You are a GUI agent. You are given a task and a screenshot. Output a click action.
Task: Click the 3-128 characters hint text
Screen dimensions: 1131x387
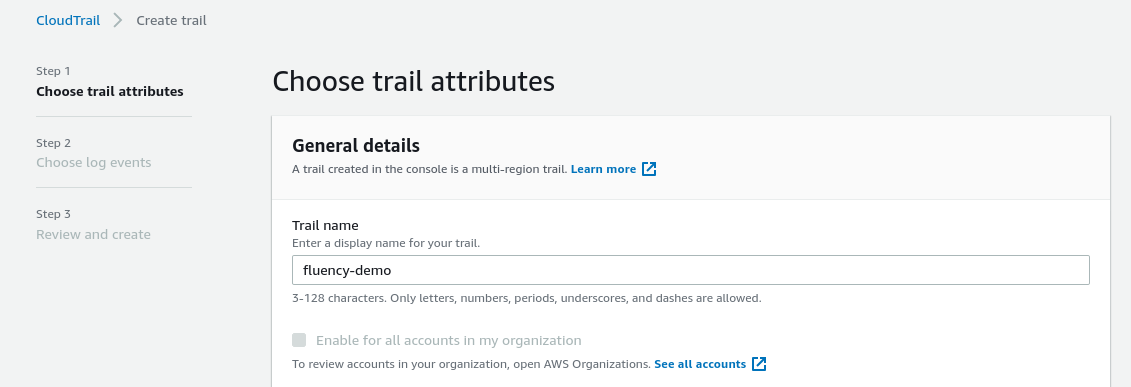tap(527, 298)
